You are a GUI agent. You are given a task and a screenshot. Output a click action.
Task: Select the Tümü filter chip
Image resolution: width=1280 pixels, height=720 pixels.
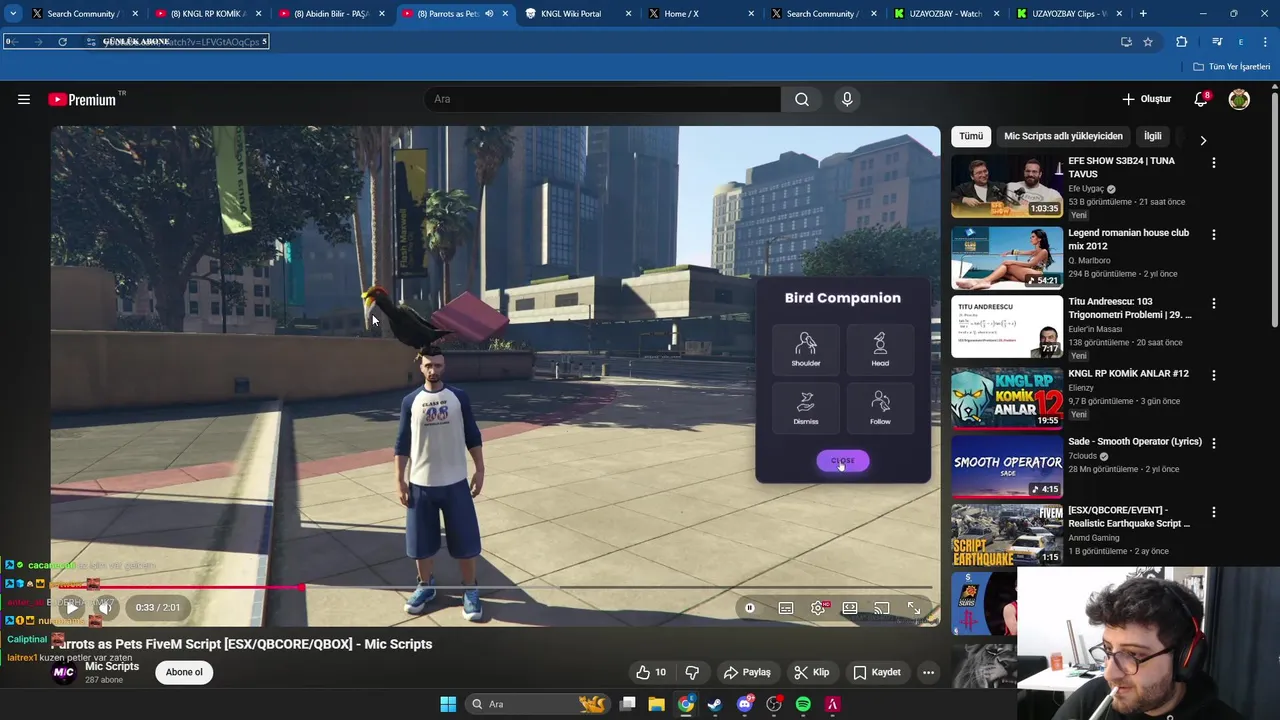(x=971, y=136)
